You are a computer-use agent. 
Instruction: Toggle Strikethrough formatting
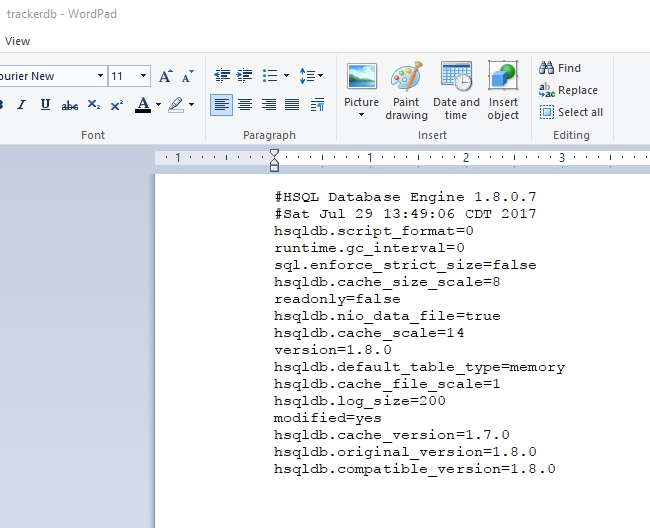[70, 105]
